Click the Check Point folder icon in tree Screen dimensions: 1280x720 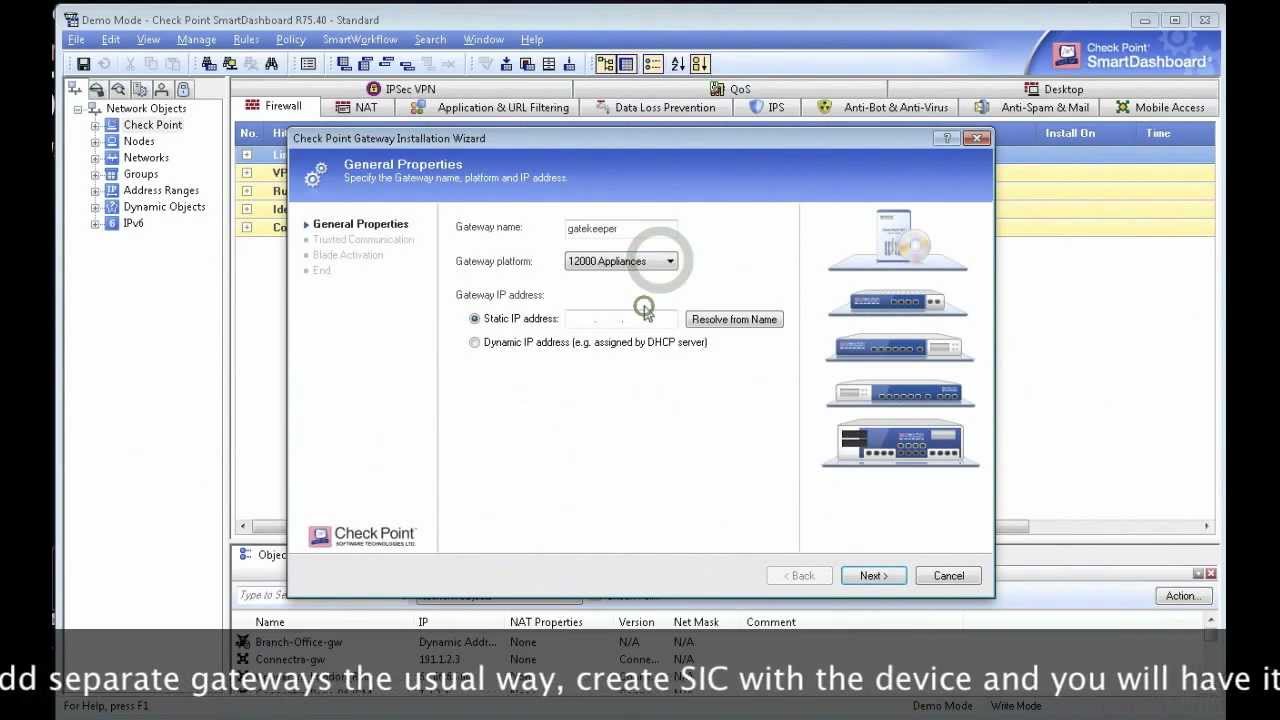(x=112, y=125)
